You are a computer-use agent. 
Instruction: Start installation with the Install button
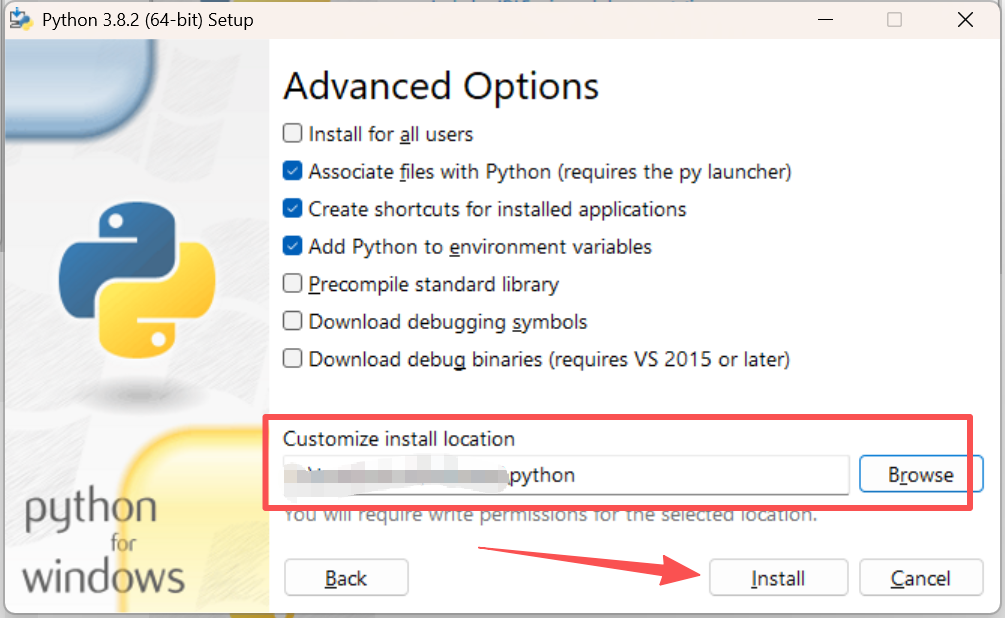pyautogui.click(x=778, y=578)
